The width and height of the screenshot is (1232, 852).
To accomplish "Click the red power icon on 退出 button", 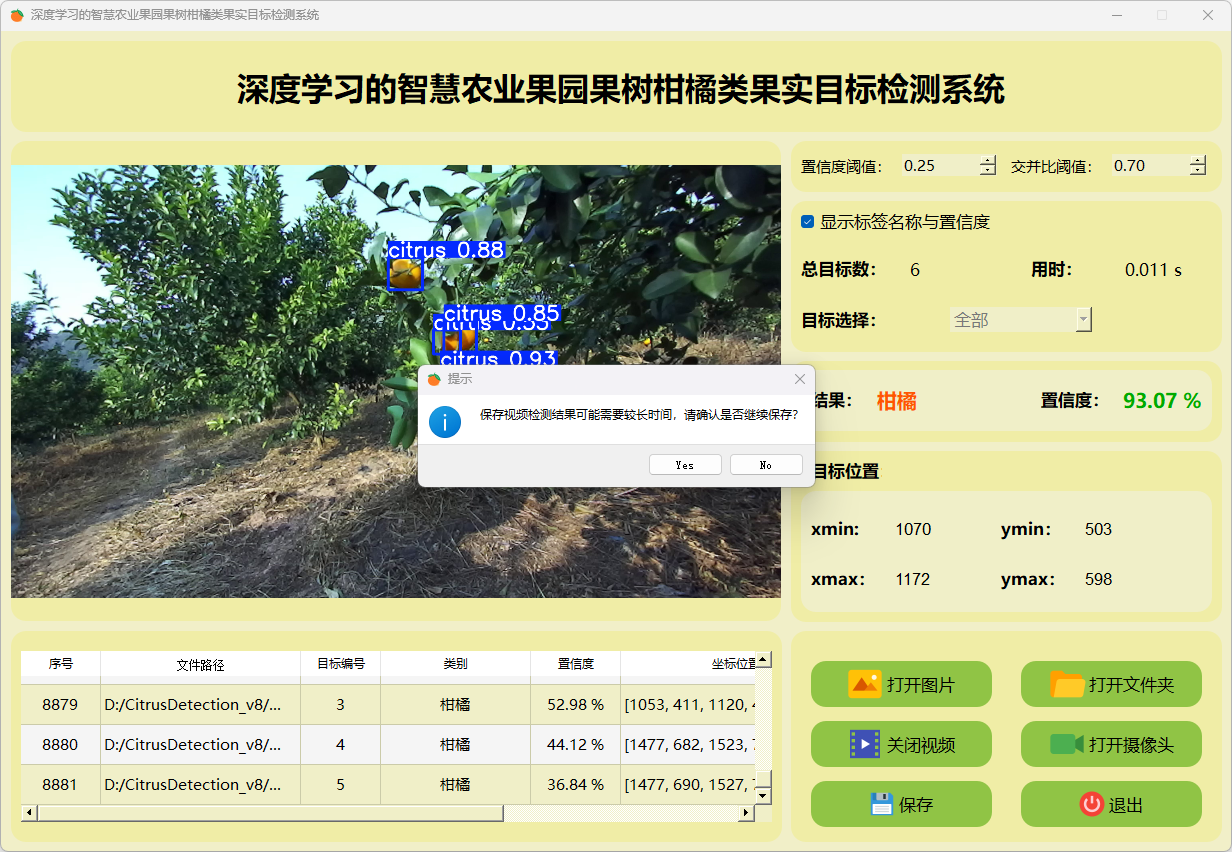I will pyautogui.click(x=1091, y=804).
